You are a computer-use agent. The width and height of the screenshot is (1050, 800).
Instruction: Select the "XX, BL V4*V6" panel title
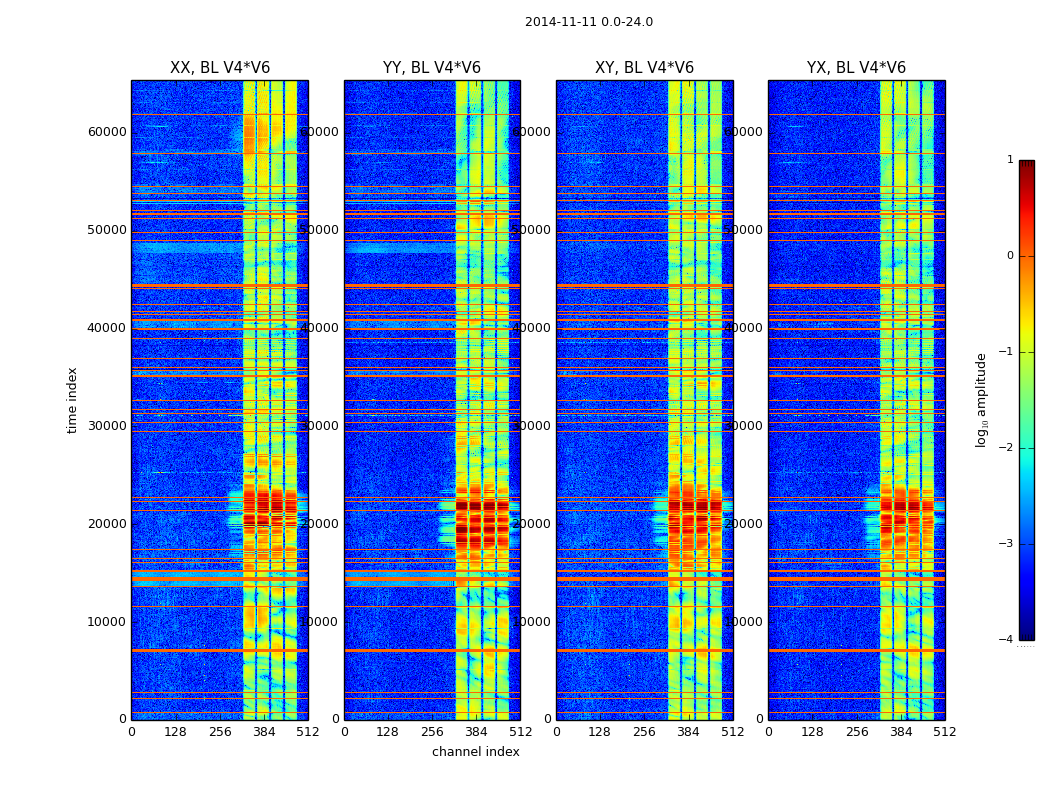tap(219, 68)
